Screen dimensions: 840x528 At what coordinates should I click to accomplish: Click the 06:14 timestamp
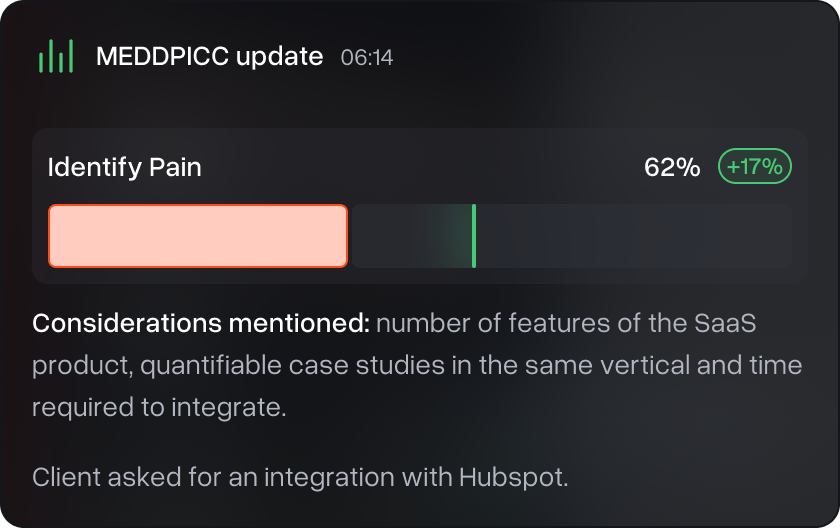(x=367, y=57)
